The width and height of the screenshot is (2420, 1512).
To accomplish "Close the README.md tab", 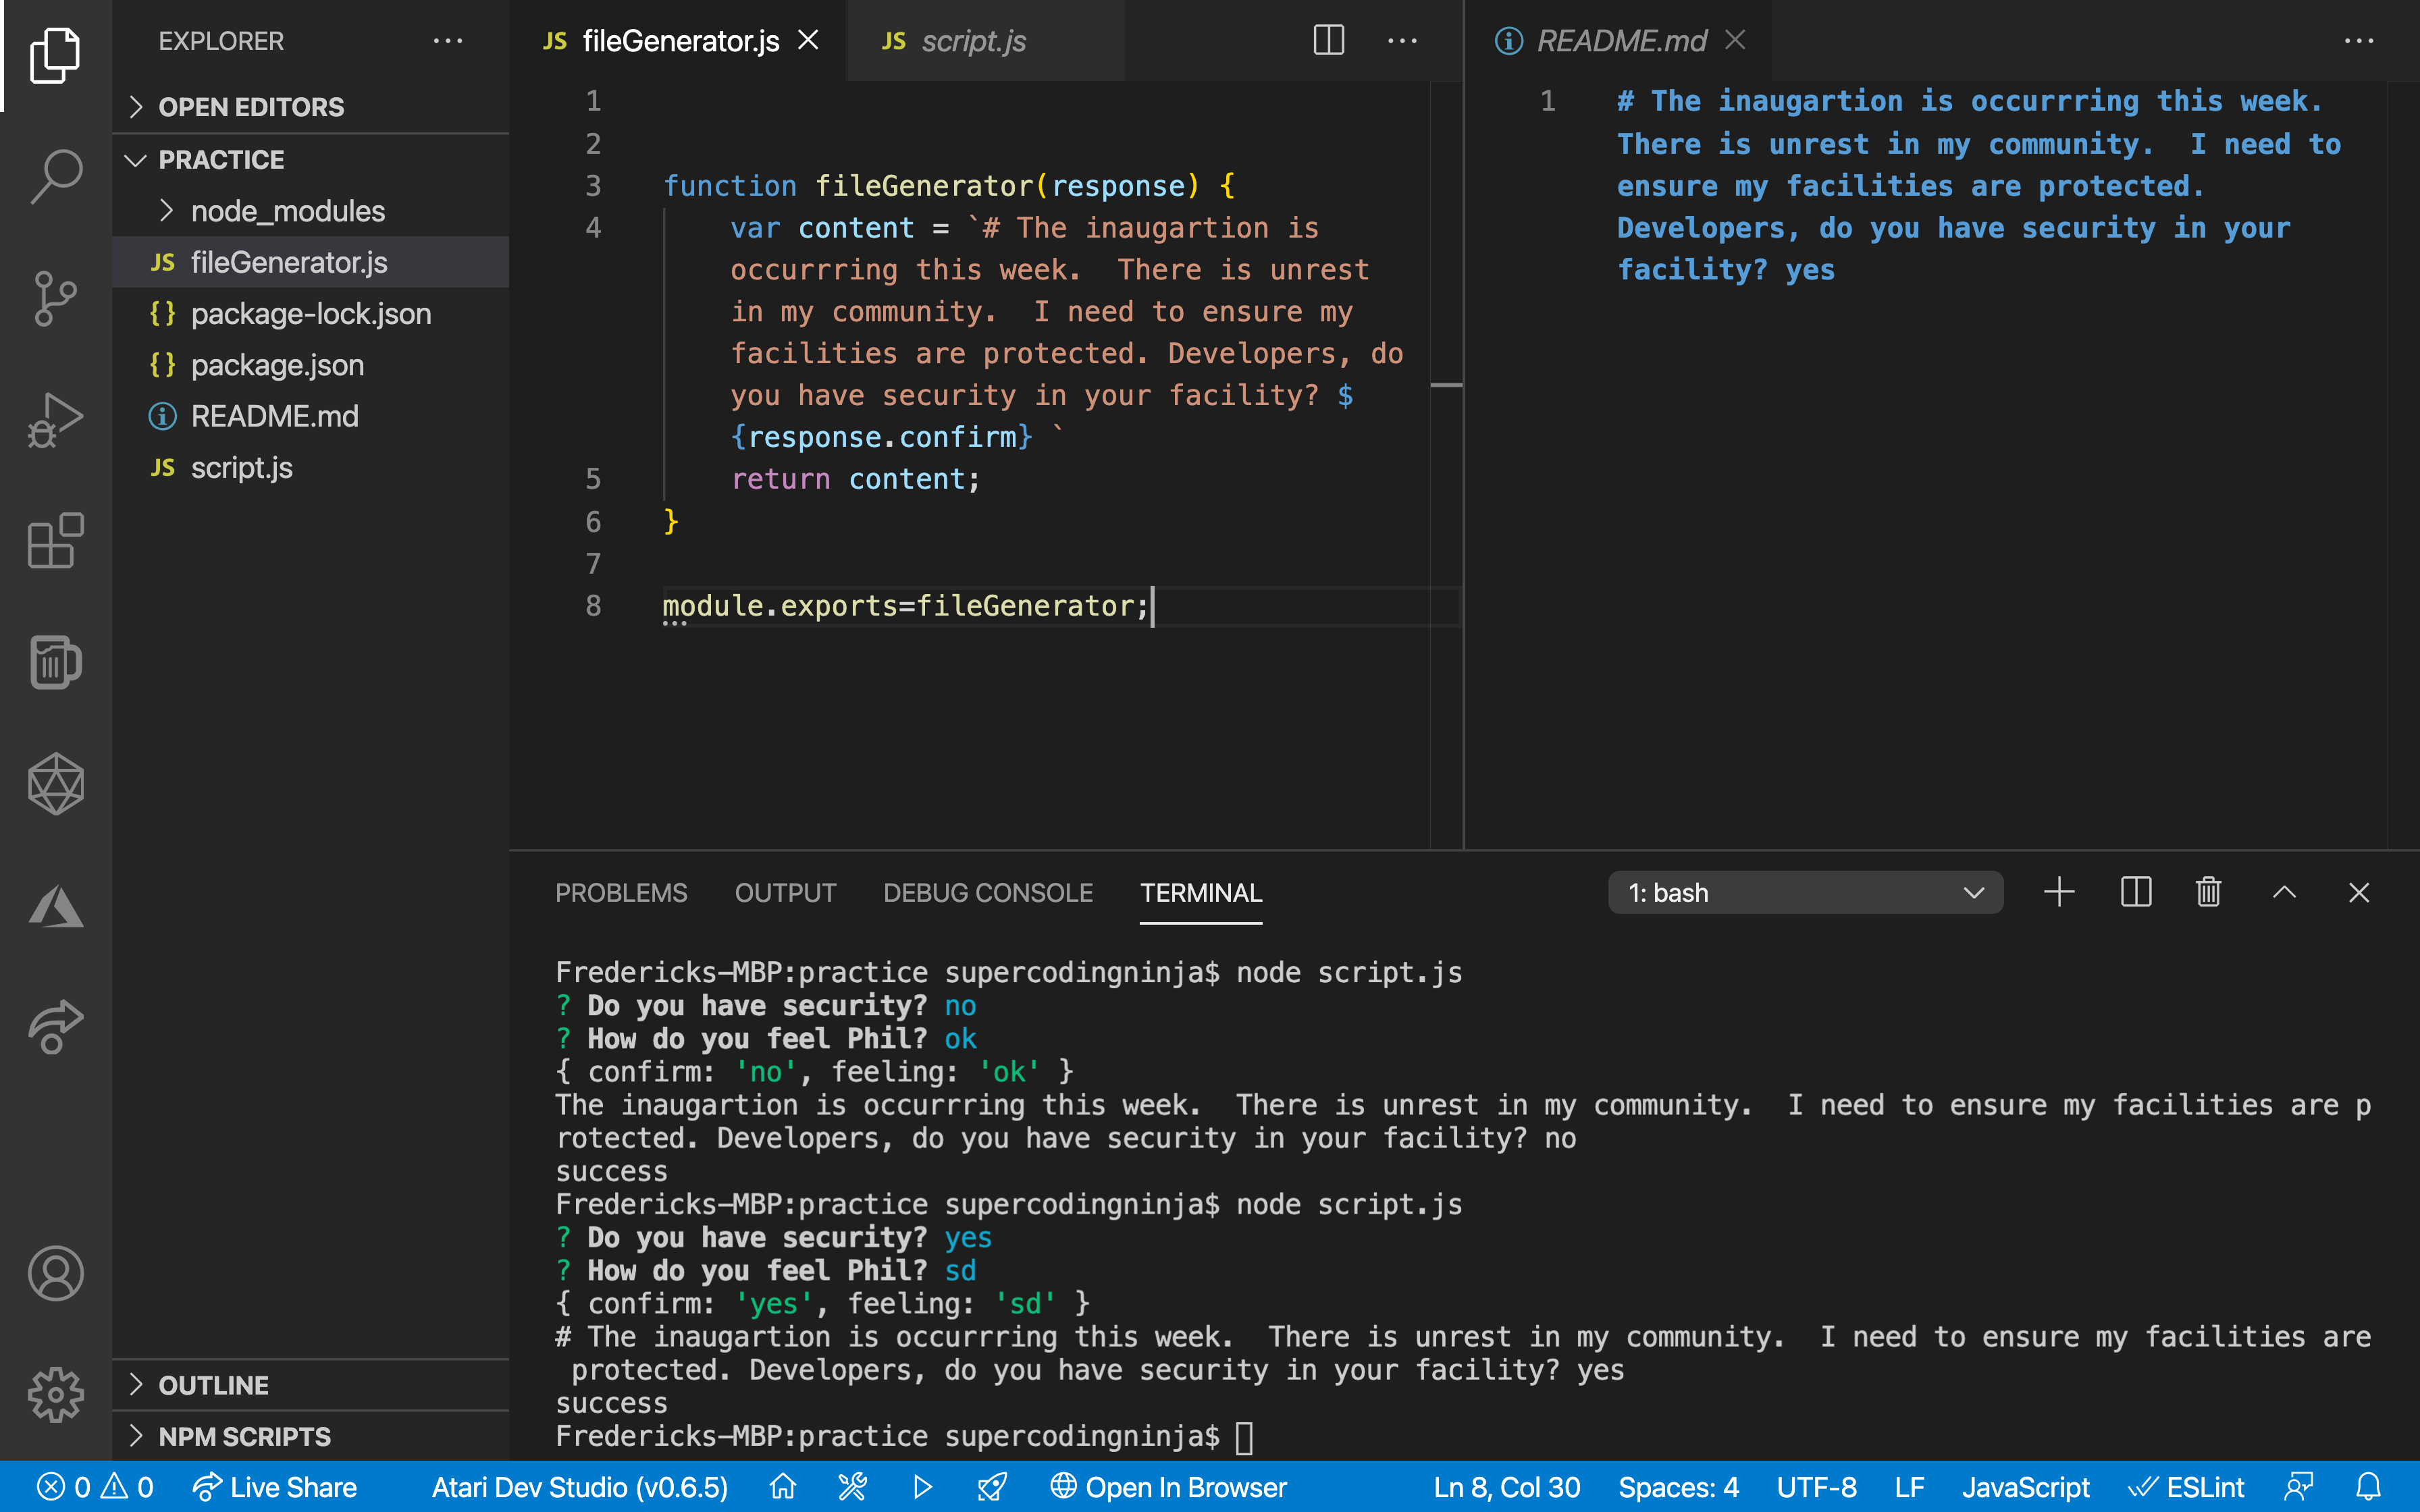I will 1735,40.
